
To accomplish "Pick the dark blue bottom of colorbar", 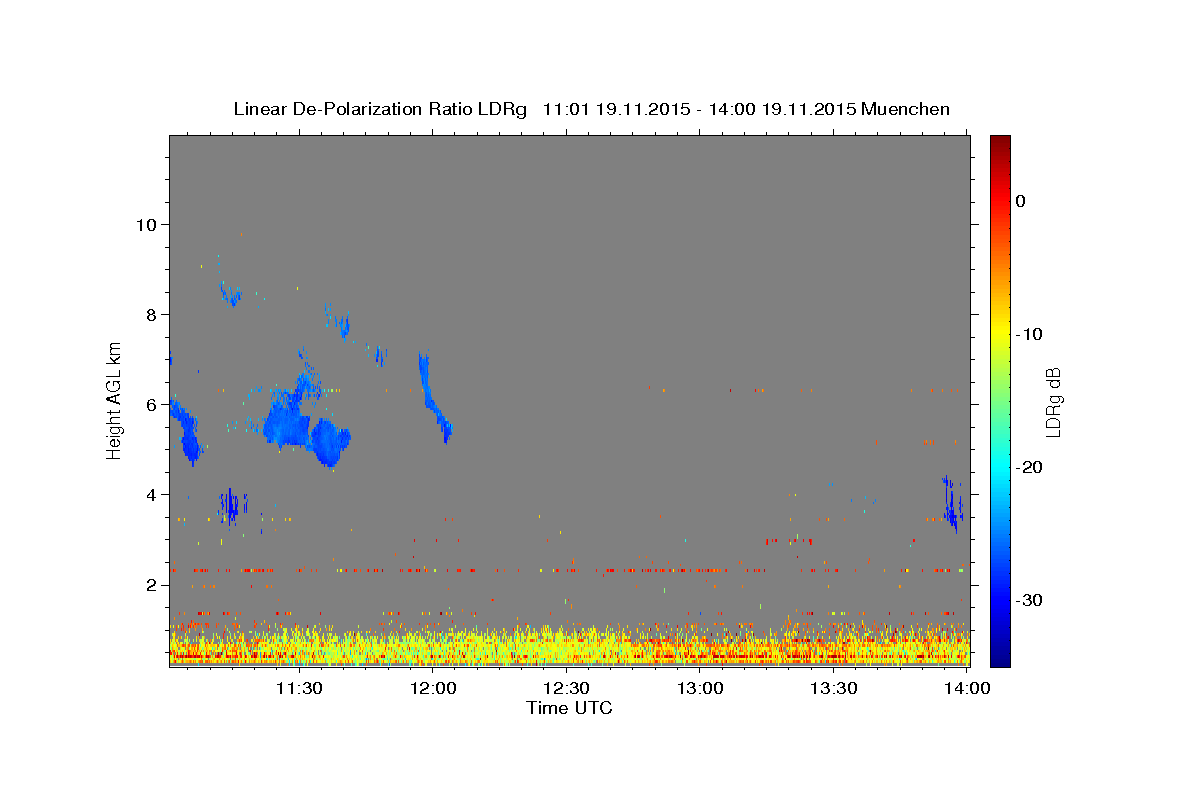I will tap(1000, 658).
